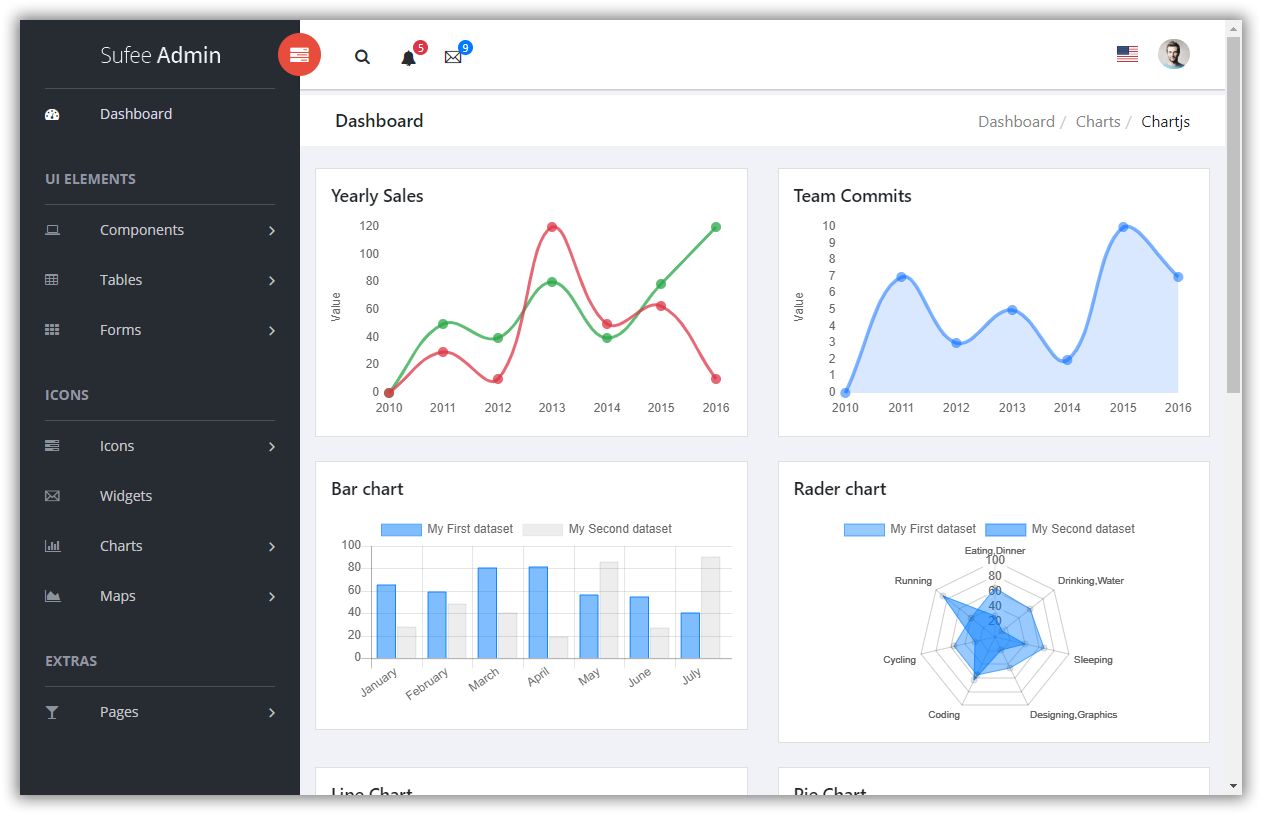Click the Dashboard breadcrumb link
Image resolution: width=1262 pixels, height=815 pixels.
coord(1016,121)
